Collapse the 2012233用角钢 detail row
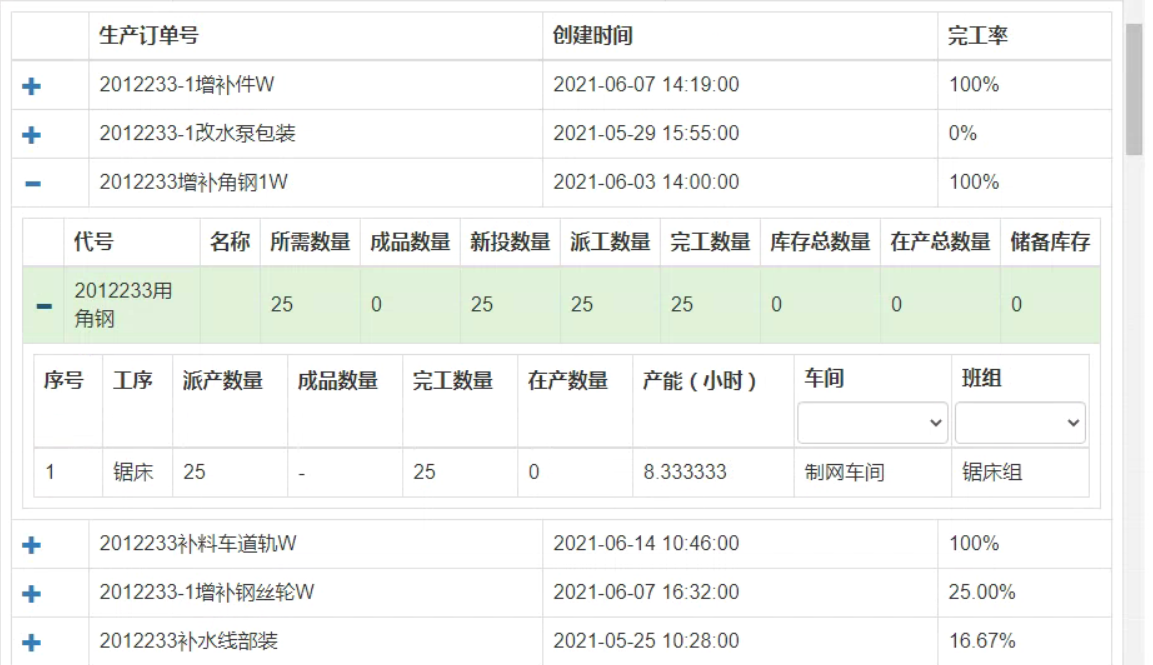This screenshot has width=1153, height=665. click(x=44, y=306)
